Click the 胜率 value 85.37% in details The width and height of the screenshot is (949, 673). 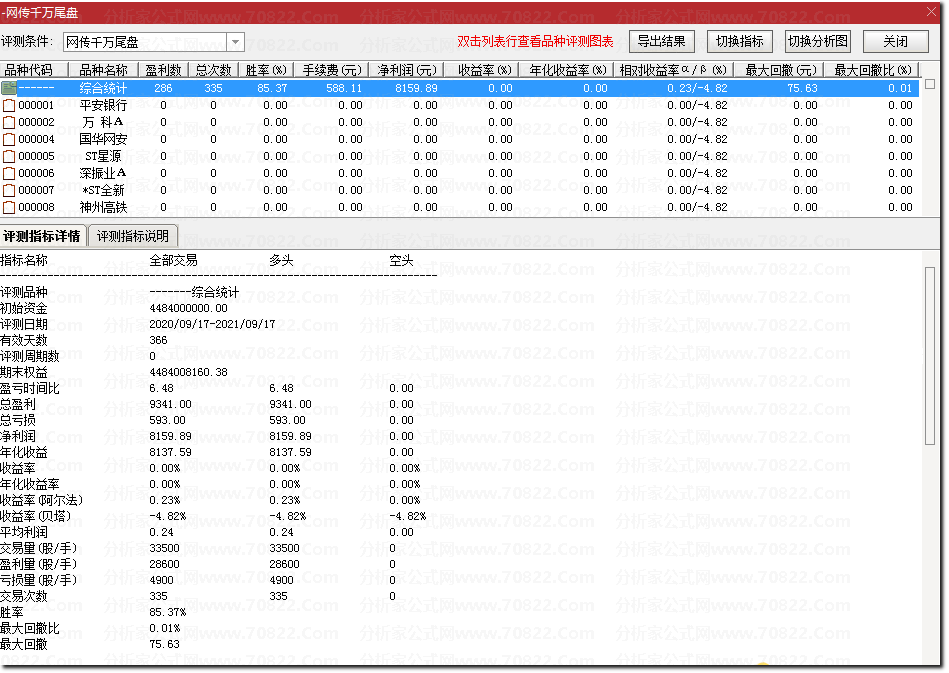[168, 612]
